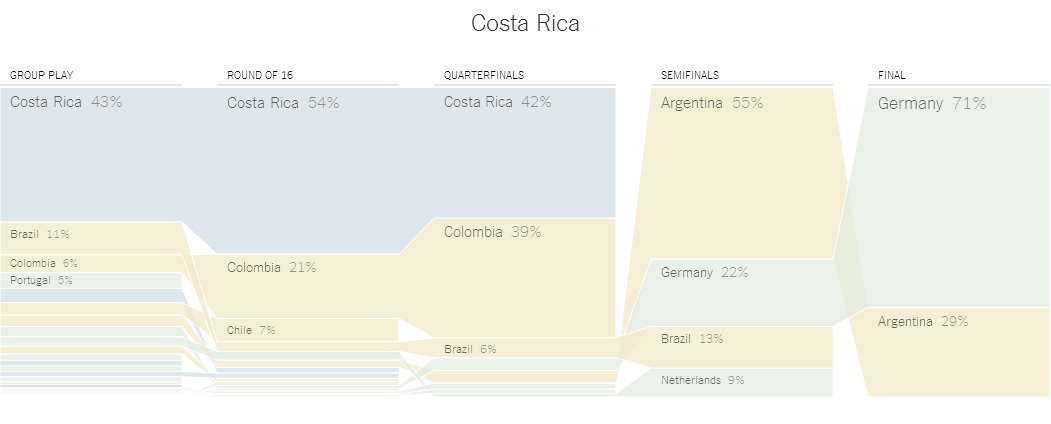1051x424 pixels.
Task: Click Colombia 6% band in Group Play
Action: [x=90, y=263]
